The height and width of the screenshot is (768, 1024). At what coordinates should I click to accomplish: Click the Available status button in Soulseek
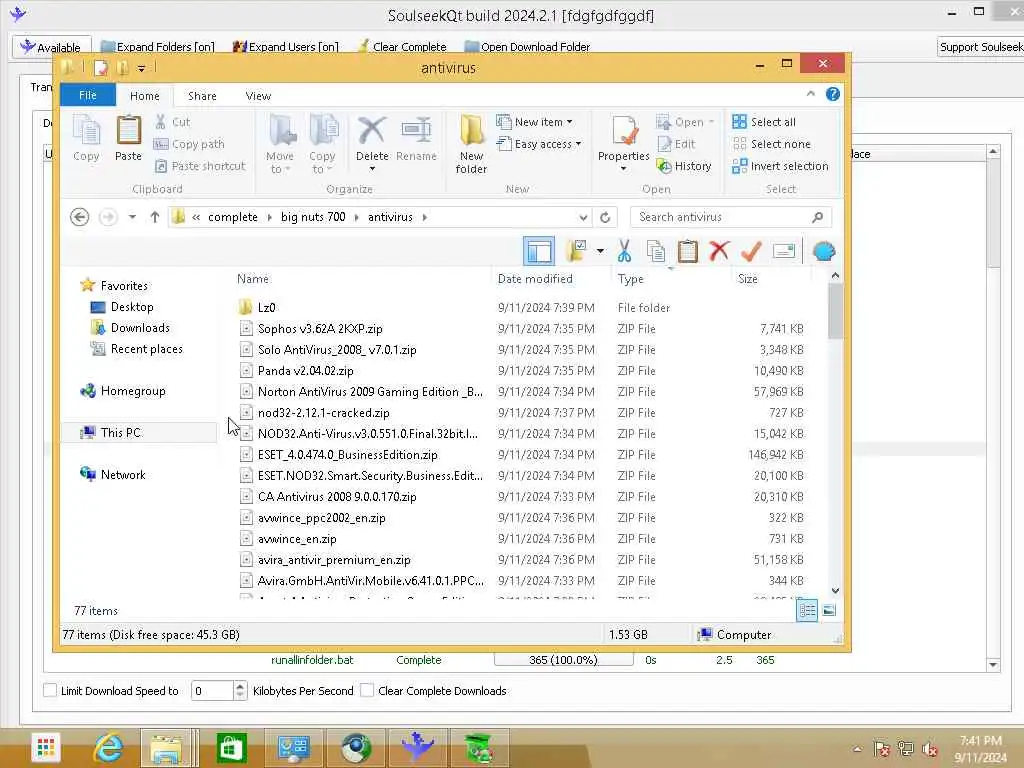[52, 47]
